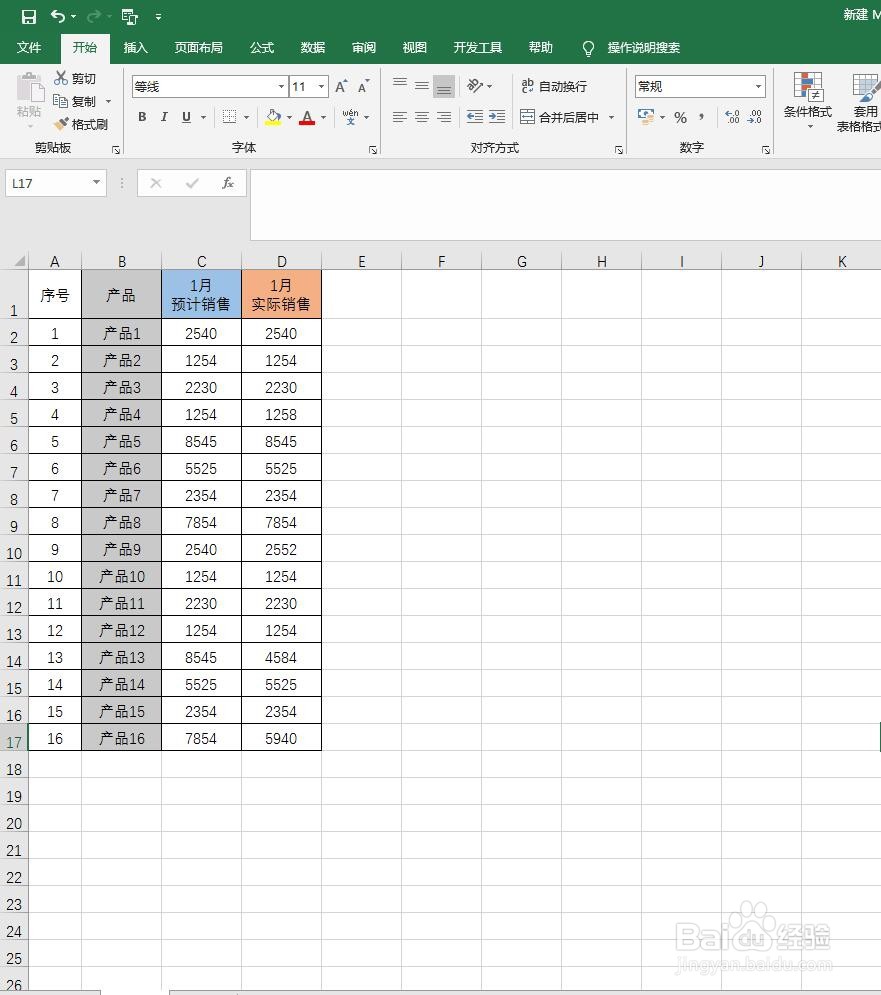The height and width of the screenshot is (995, 881).
Task: Apply comma thousands separator style
Action: tap(701, 117)
